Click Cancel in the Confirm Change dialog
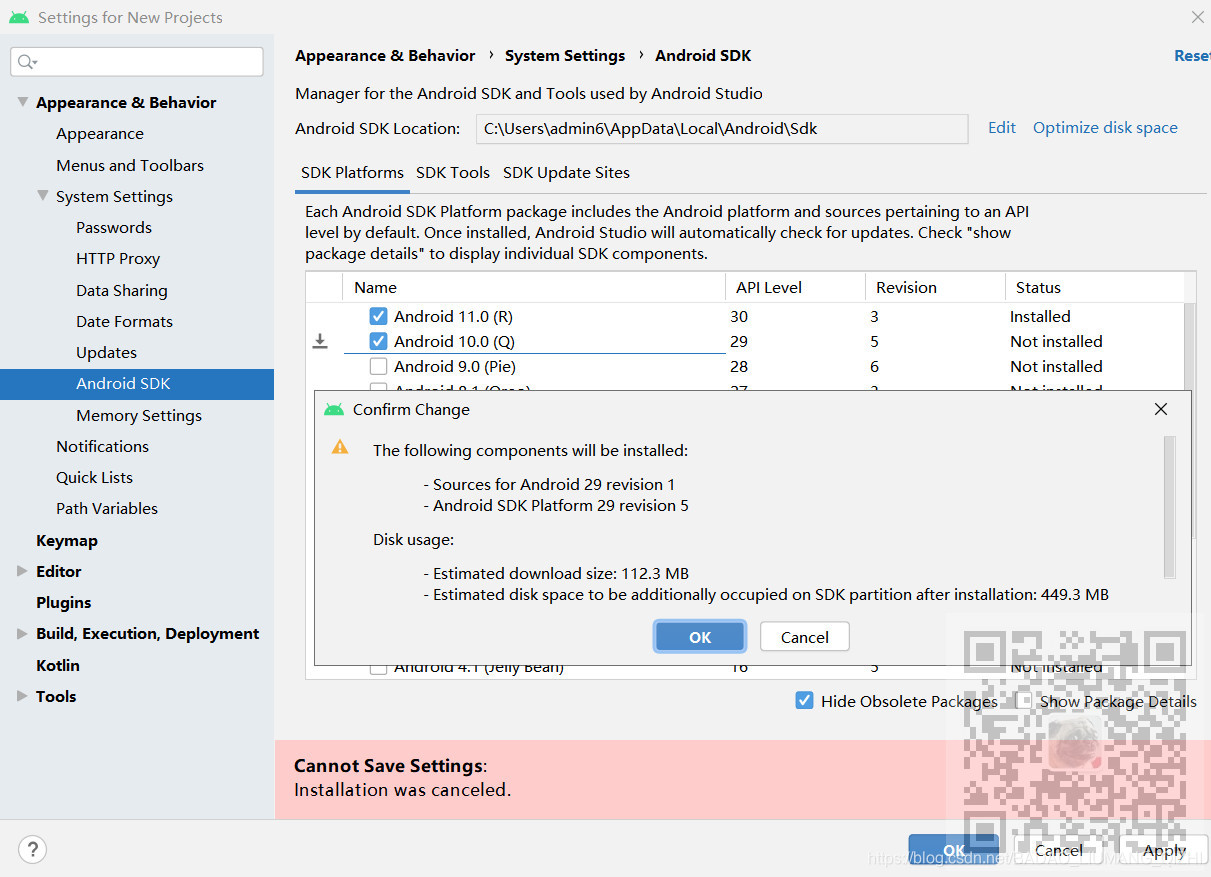This screenshot has height=877, width=1211. tap(805, 637)
